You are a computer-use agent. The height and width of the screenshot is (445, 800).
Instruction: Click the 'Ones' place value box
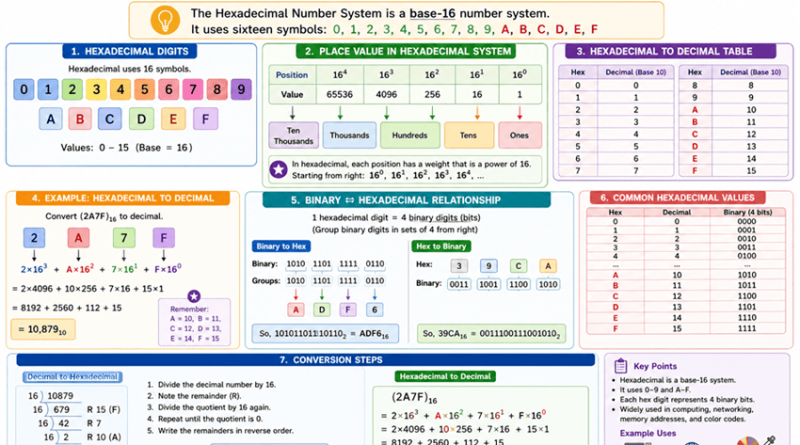[519, 135]
